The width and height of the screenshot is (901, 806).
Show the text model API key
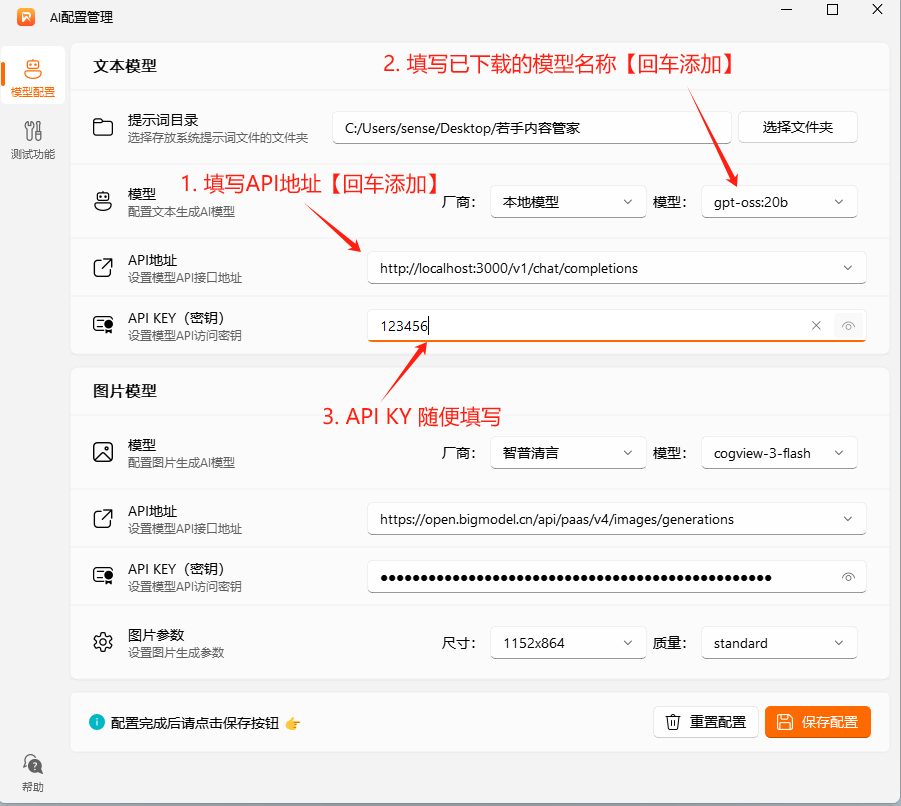[x=848, y=325]
